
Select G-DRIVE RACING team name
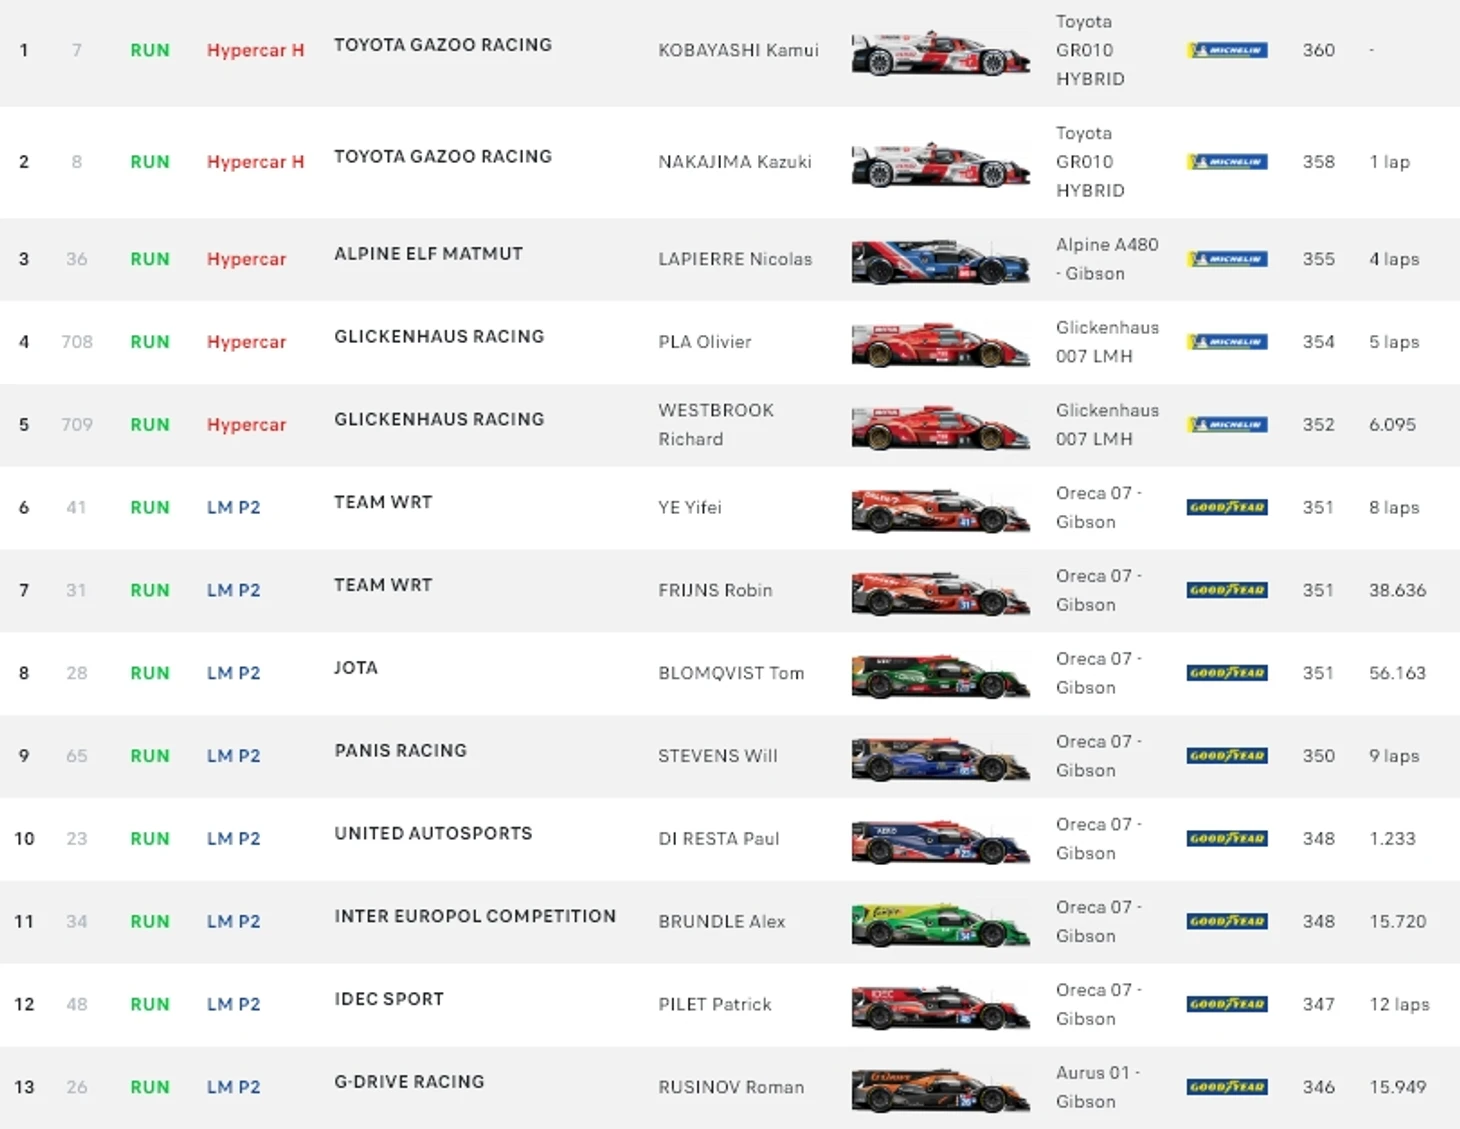point(409,1082)
